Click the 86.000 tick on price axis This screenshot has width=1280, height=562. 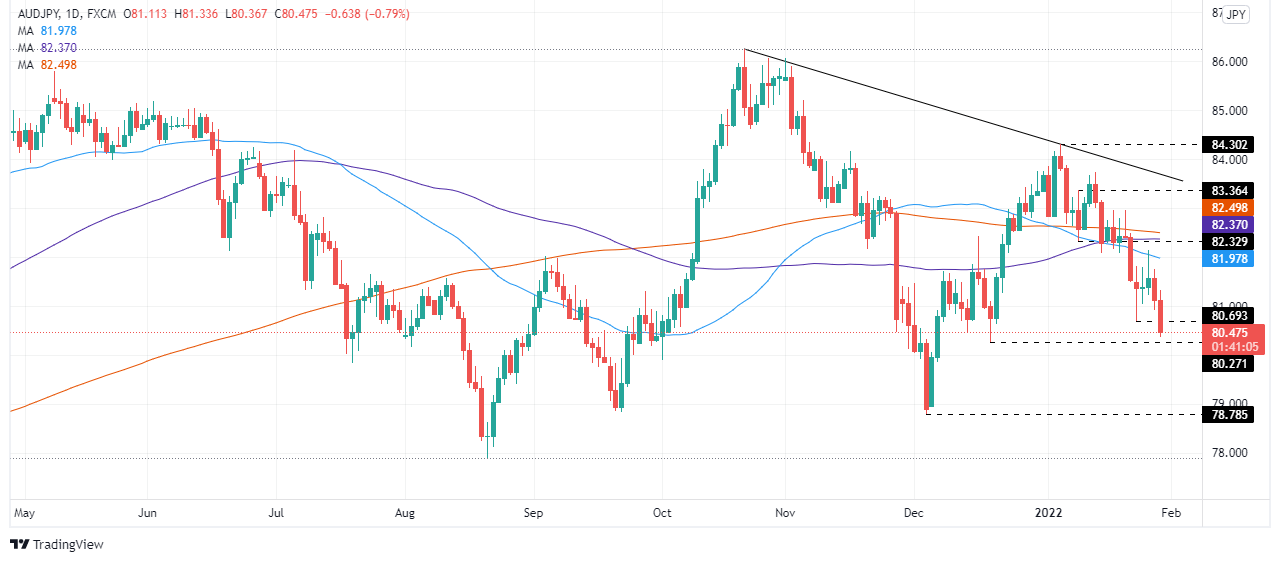click(x=1230, y=62)
